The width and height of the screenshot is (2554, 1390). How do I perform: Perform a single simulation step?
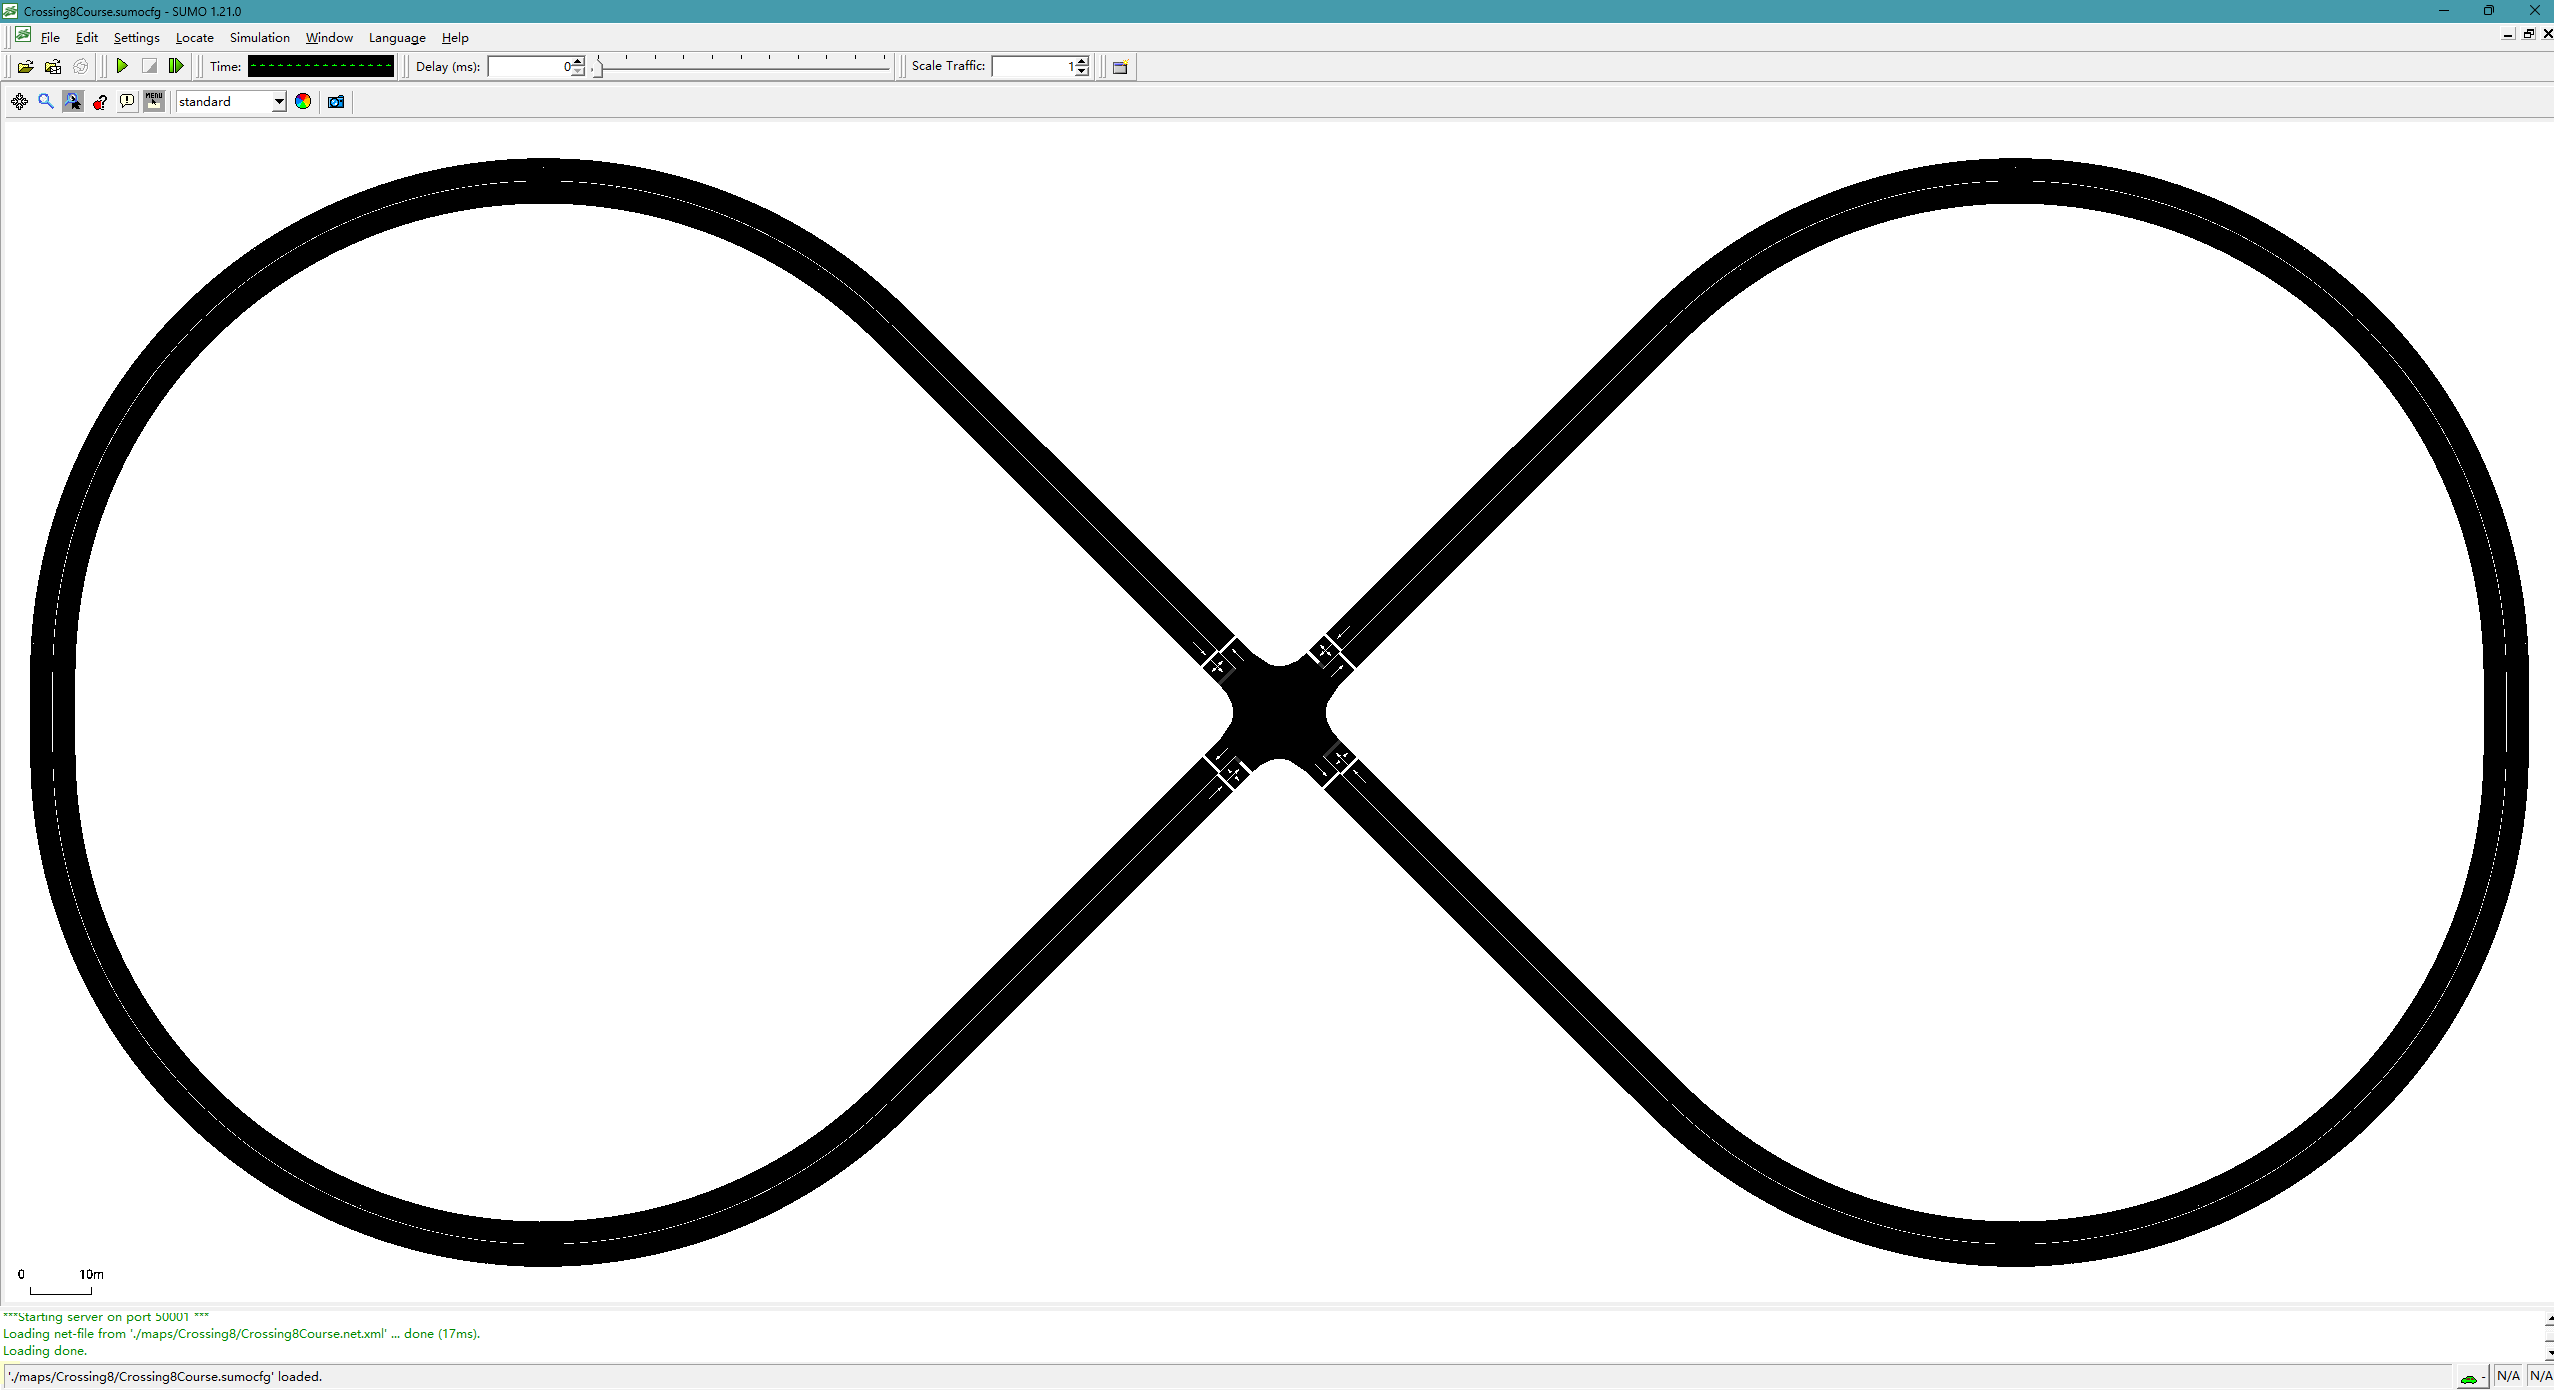click(176, 66)
